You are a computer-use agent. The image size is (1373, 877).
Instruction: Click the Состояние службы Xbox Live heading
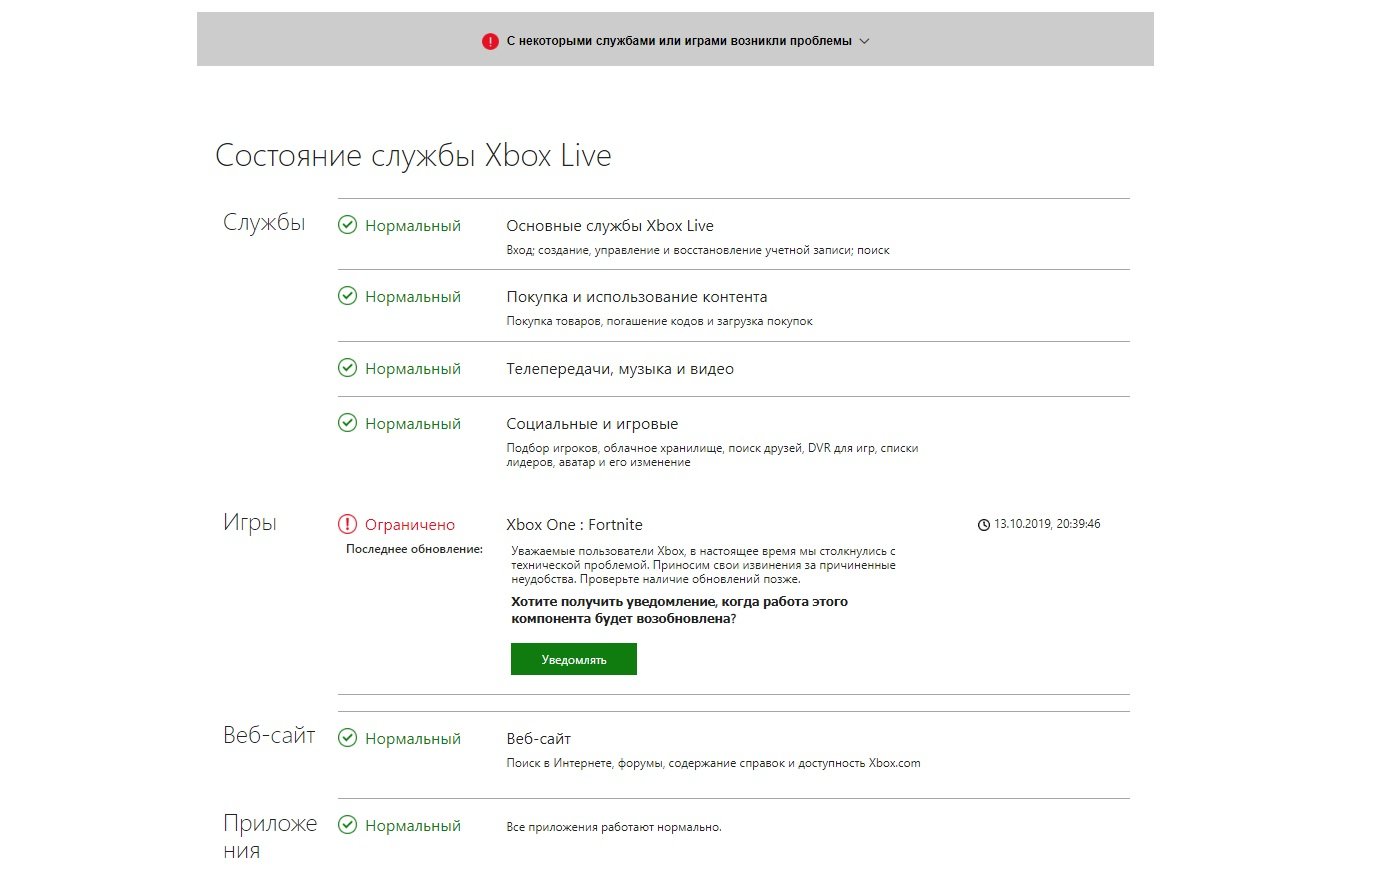(x=413, y=156)
